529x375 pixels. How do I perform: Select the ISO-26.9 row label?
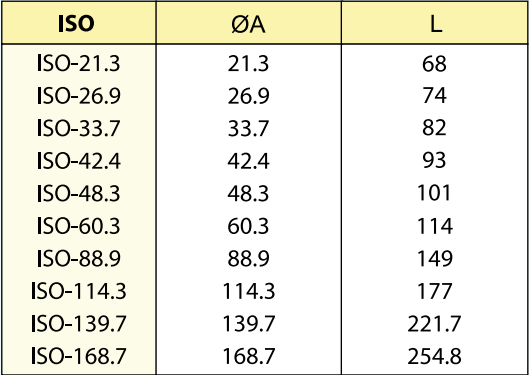79,95
